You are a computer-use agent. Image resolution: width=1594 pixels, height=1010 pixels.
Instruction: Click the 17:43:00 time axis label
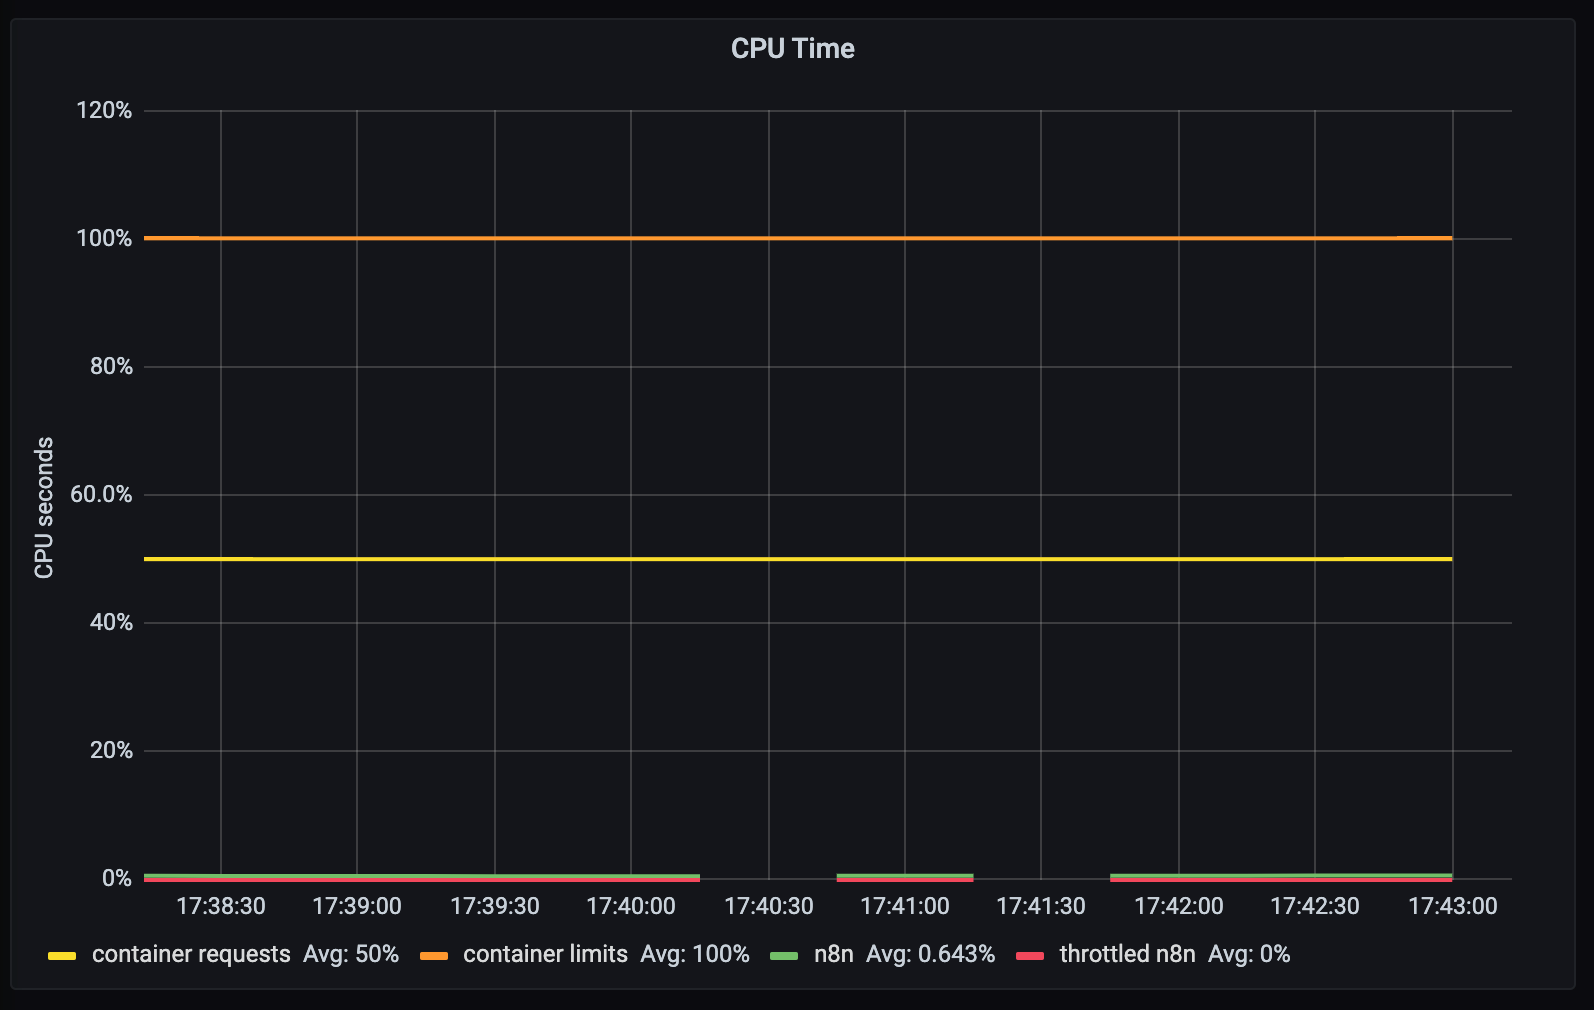coord(1453,906)
